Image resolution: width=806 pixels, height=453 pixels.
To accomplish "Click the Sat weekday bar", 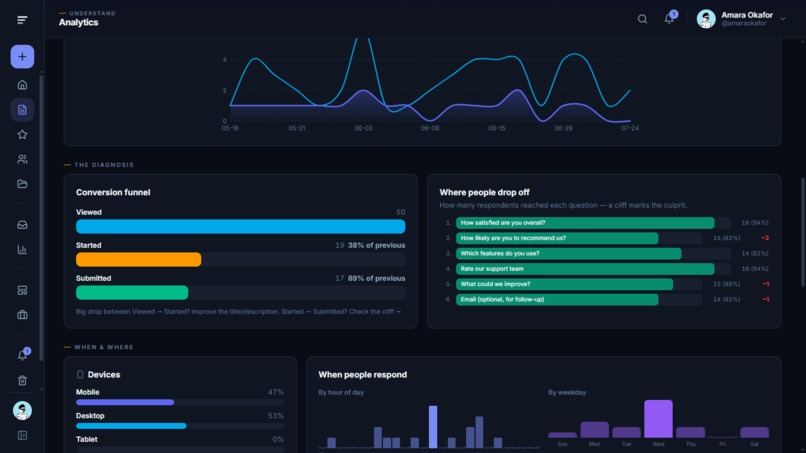I will coord(754,432).
